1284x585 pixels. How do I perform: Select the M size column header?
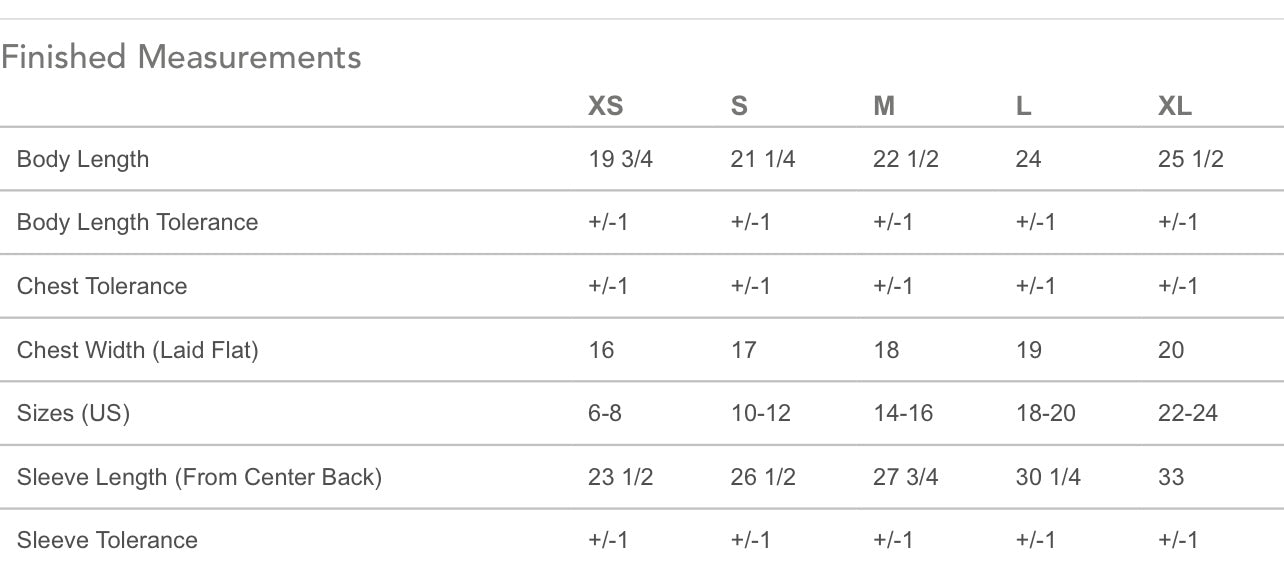[x=884, y=106]
